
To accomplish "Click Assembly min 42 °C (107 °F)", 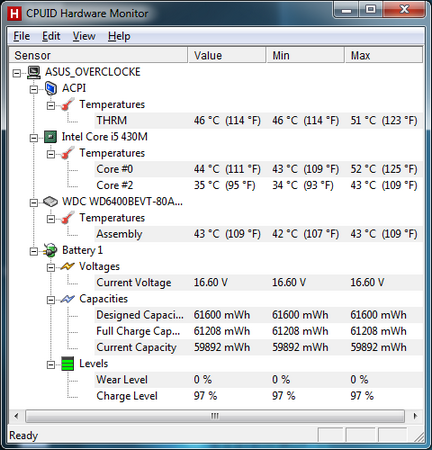I will [305, 234].
